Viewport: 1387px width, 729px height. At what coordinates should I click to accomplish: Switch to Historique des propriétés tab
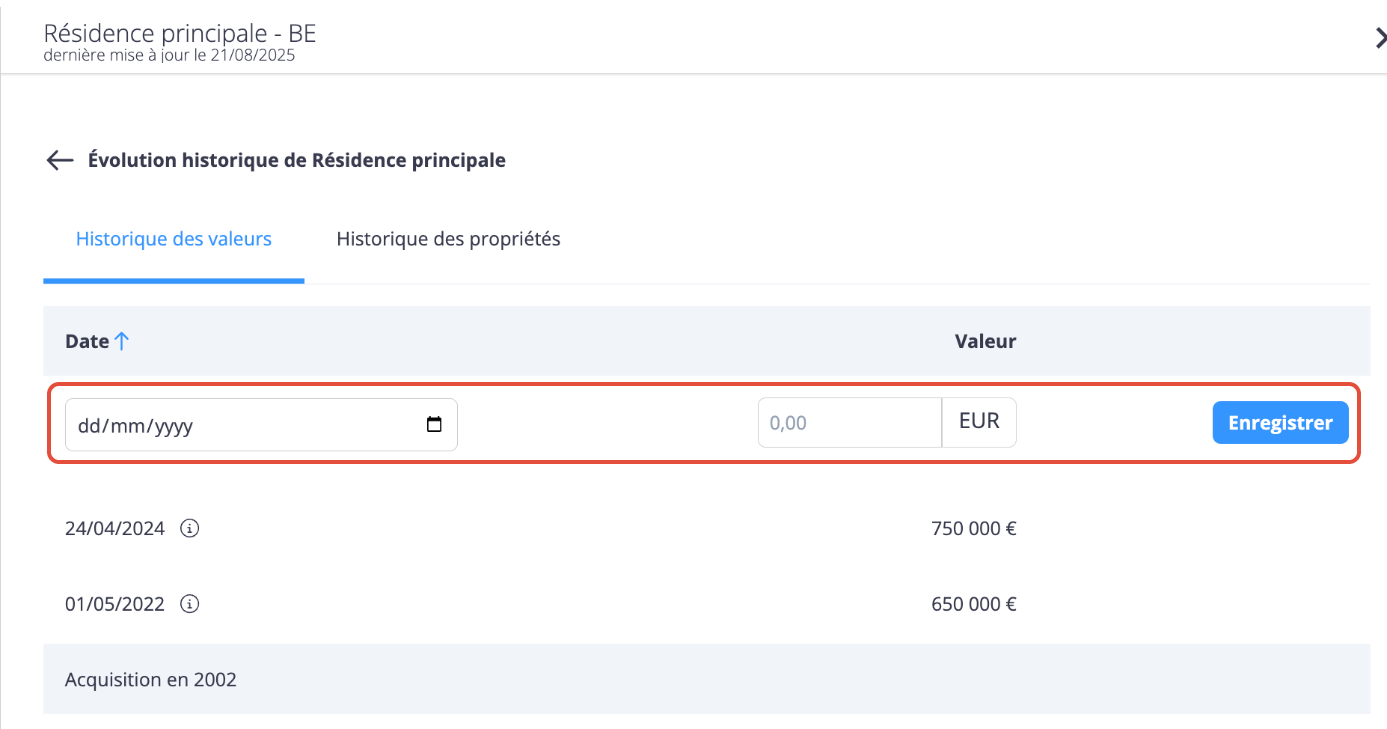click(448, 239)
